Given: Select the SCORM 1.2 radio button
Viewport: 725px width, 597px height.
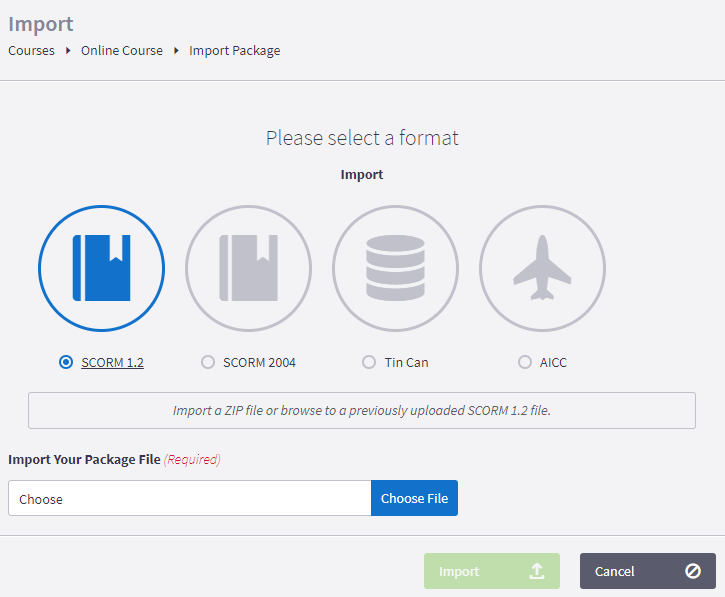Looking at the screenshot, I should pyautogui.click(x=66, y=362).
